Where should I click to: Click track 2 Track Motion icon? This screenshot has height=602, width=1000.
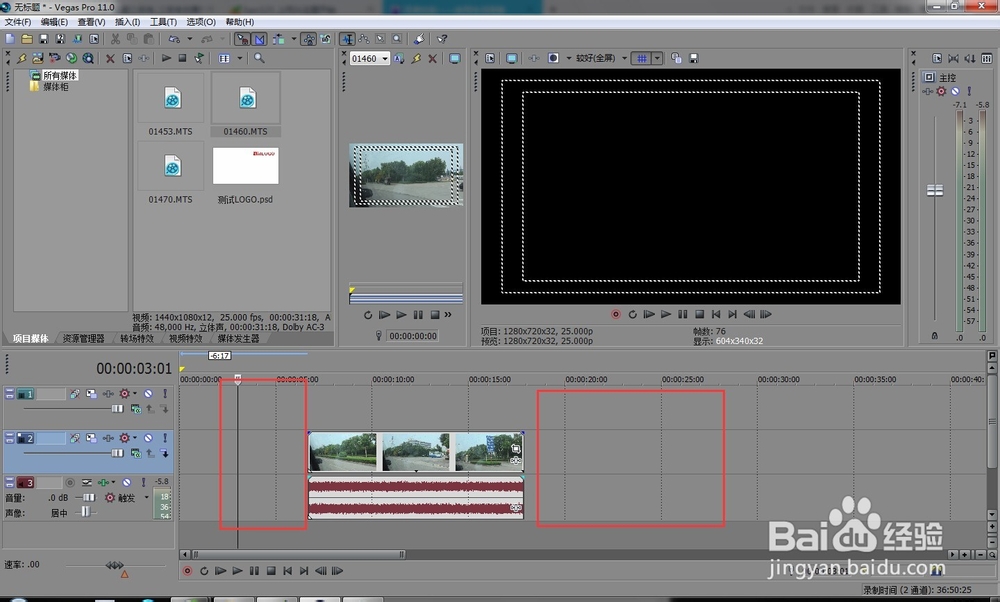pyautogui.click(x=91, y=438)
